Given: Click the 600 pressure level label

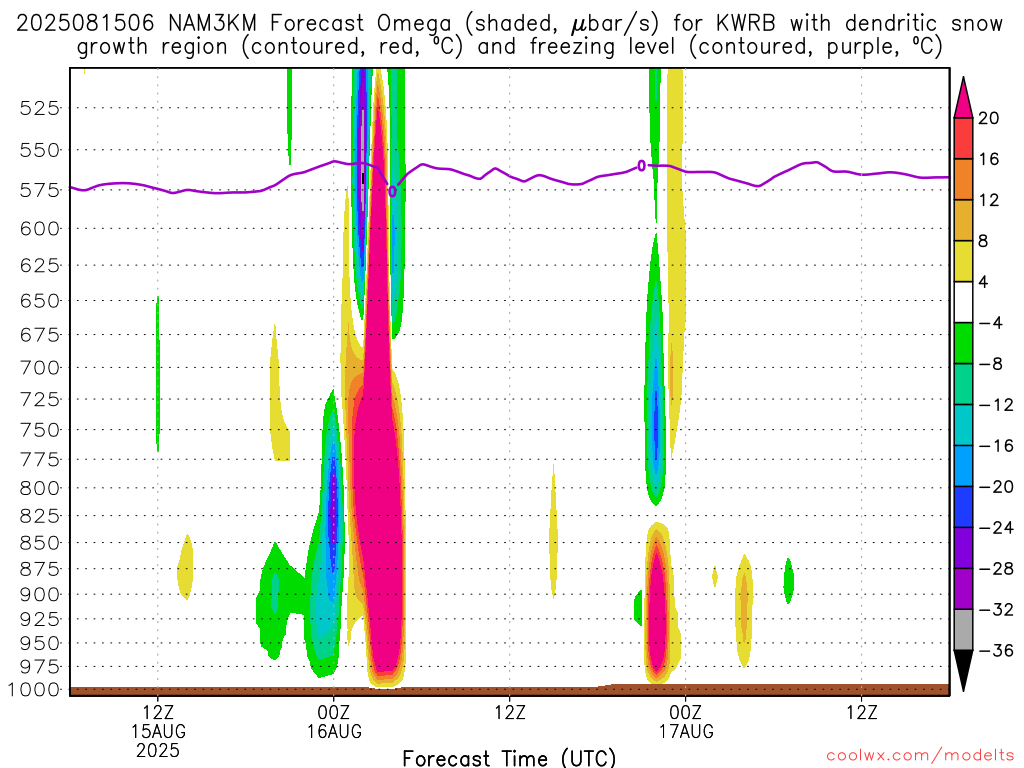Looking at the screenshot, I should pyautogui.click(x=40, y=229).
